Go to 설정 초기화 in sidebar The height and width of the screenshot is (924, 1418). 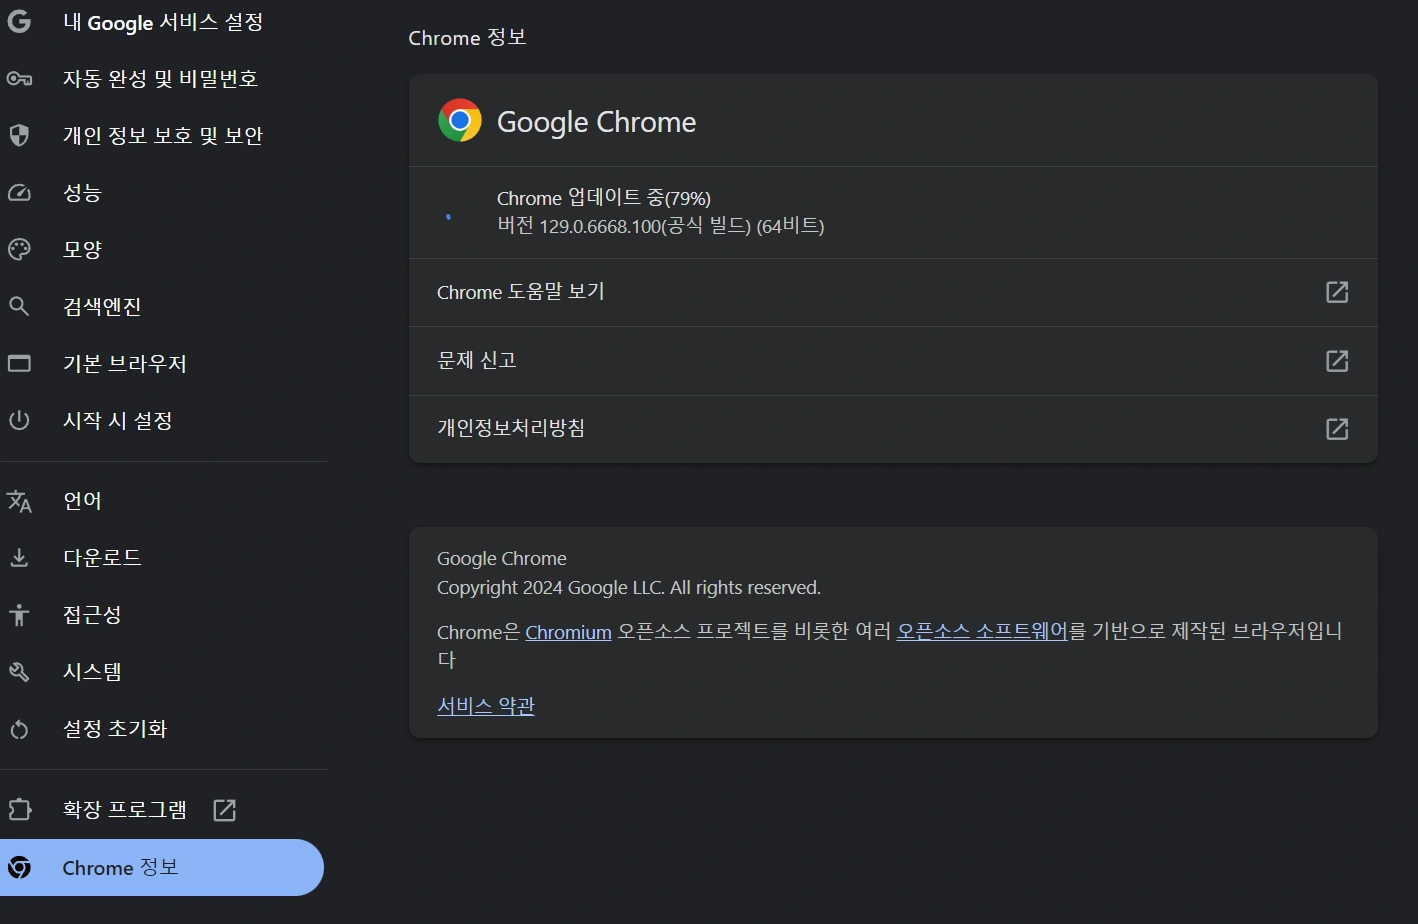click(x=115, y=729)
